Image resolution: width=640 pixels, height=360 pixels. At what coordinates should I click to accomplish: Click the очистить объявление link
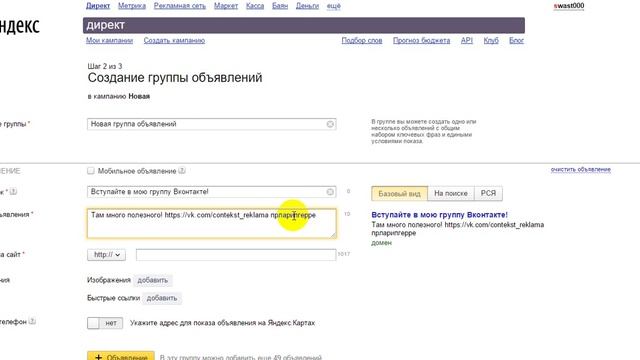click(581, 169)
